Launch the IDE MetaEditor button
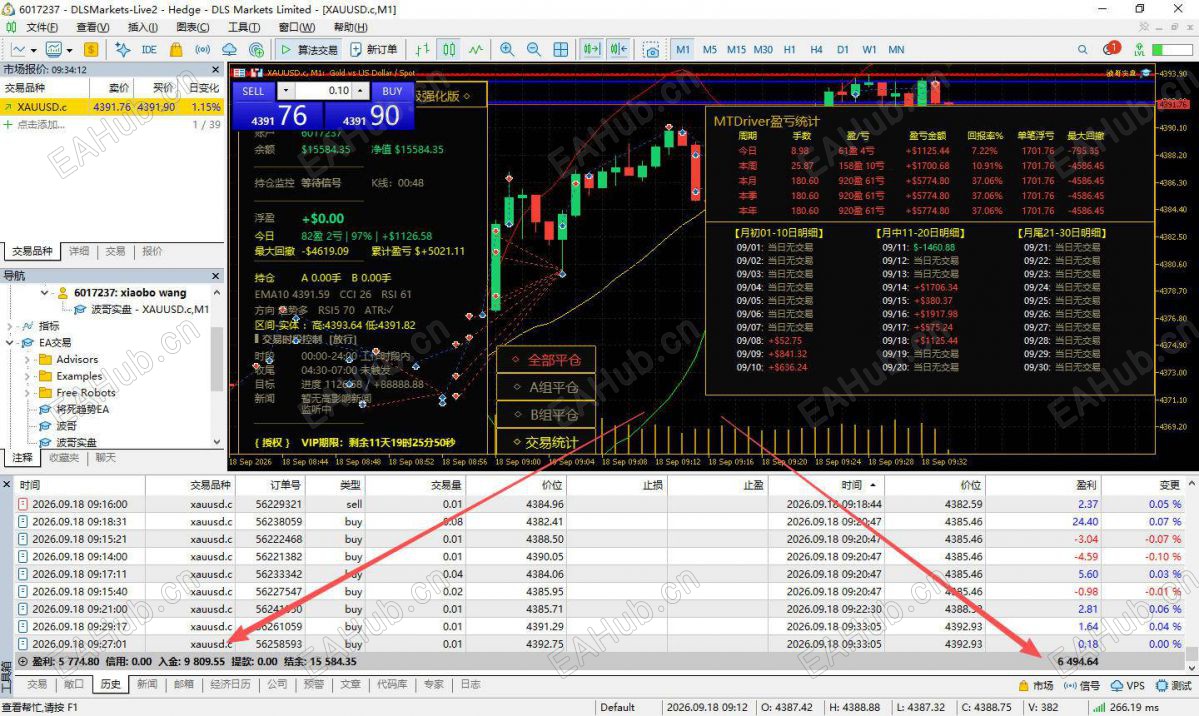This screenshot has height=716, width=1199. pyautogui.click(x=149, y=50)
